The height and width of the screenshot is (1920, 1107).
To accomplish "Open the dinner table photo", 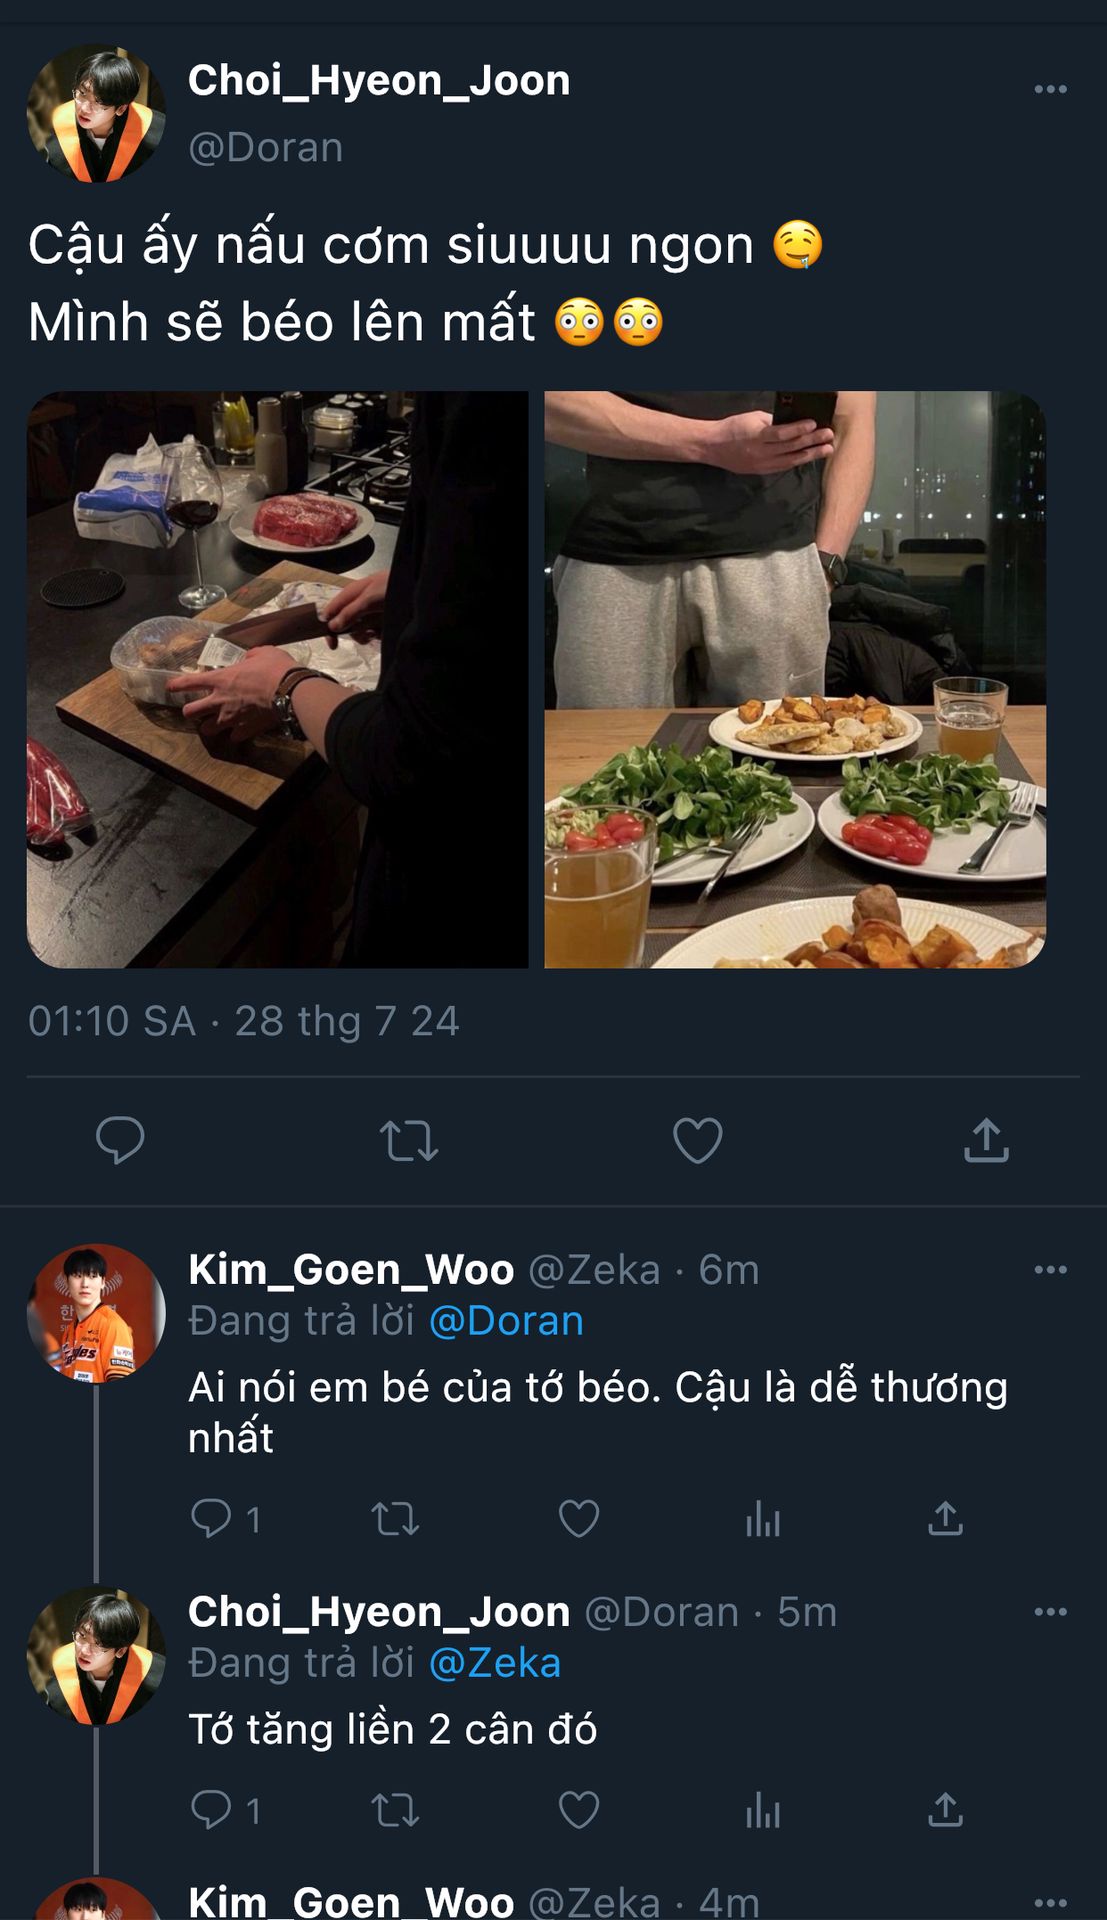I will [x=795, y=679].
